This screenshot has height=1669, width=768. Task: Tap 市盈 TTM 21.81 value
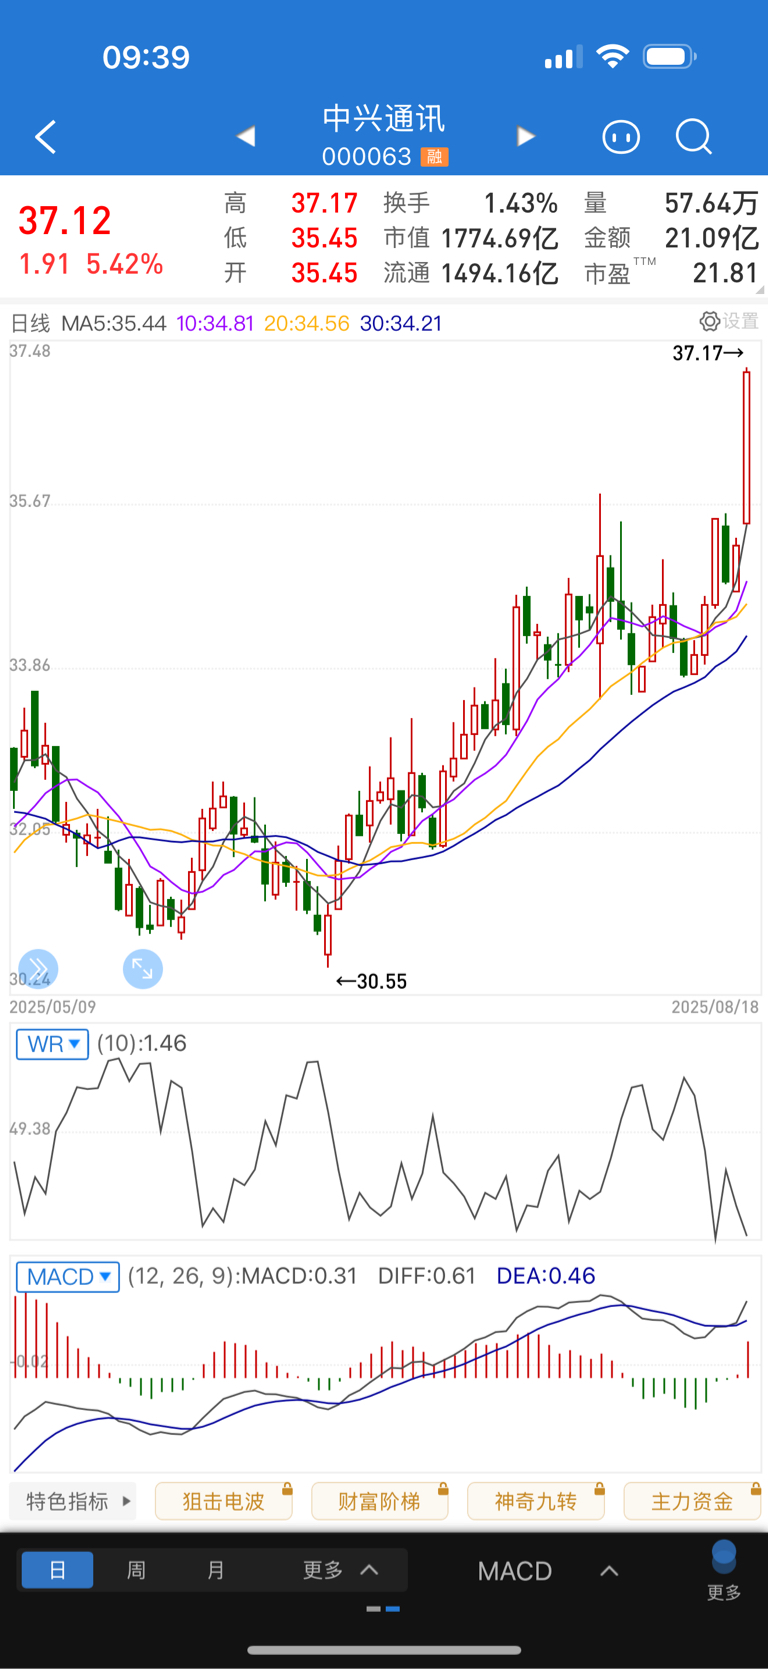726,273
